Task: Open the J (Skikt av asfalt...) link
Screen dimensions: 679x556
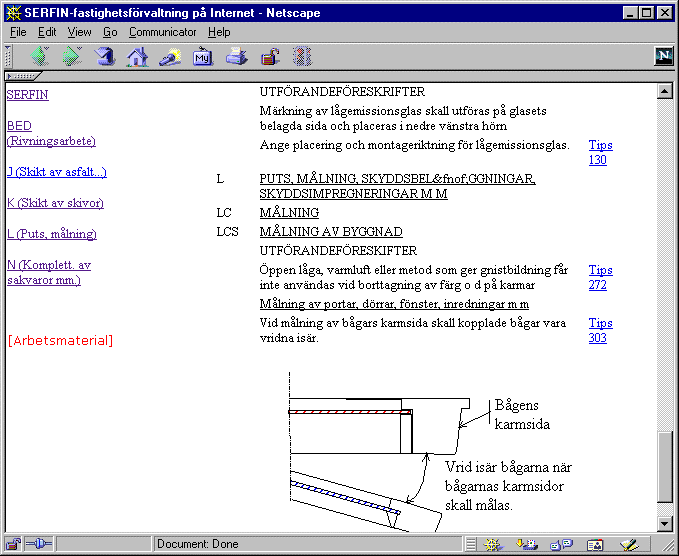Action: (x=57, y=172)
